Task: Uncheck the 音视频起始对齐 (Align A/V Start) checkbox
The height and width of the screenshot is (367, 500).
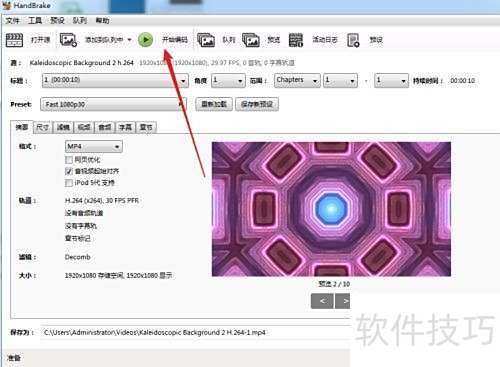Action: (69, 171)
